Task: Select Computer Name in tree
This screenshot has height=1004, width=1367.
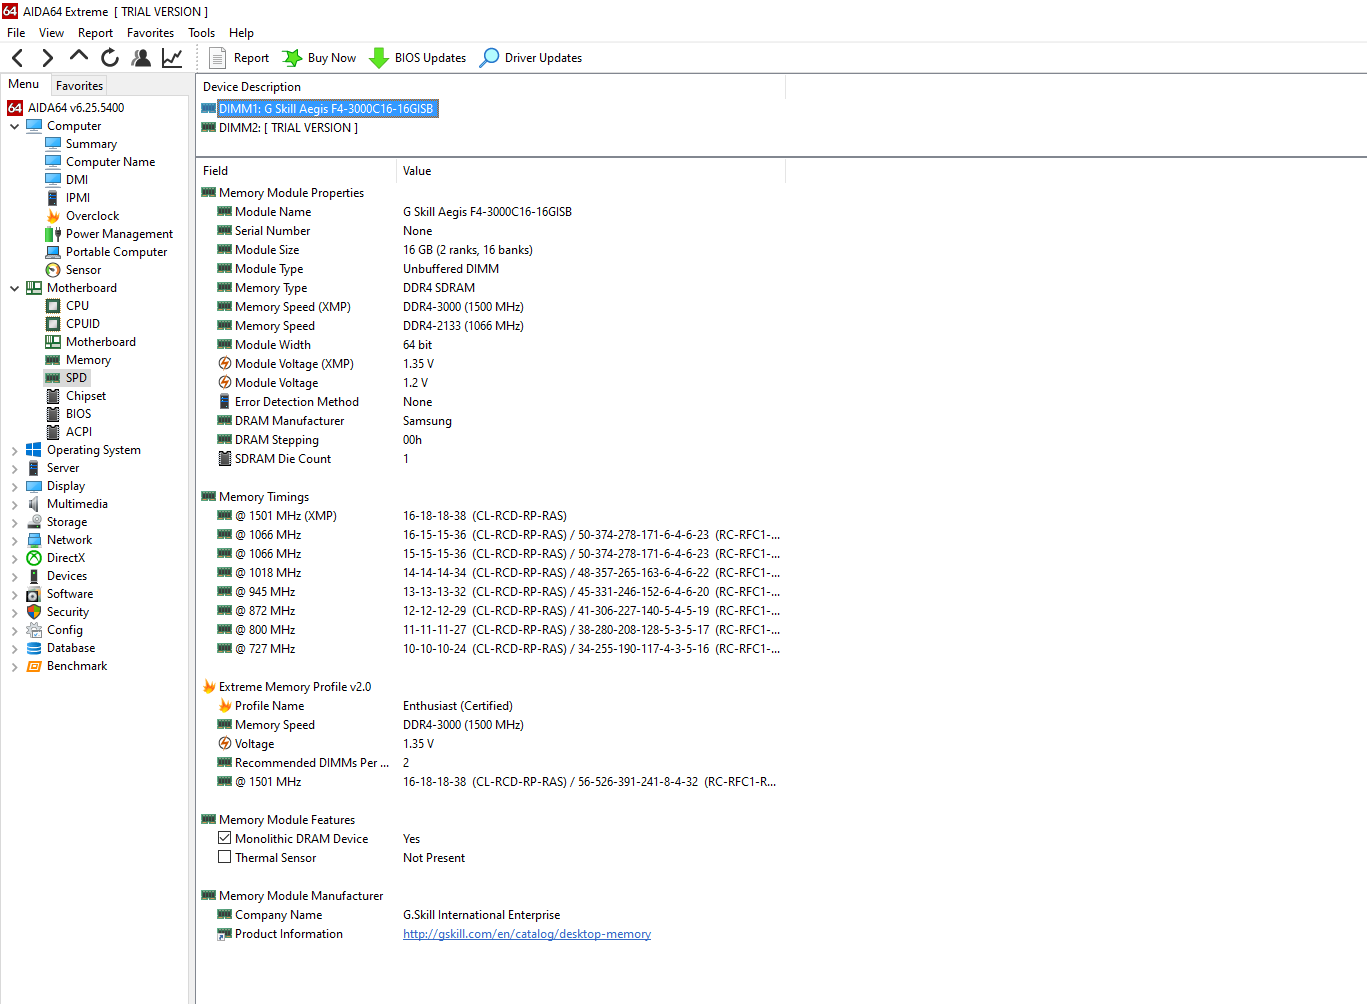Action: (100, 162)
